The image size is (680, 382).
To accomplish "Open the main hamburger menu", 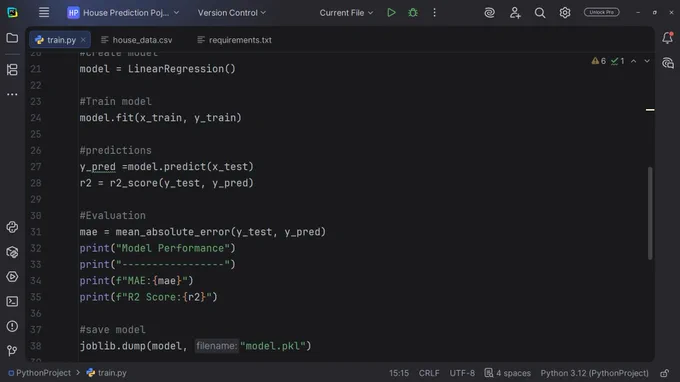I will (x=44, y=13).
